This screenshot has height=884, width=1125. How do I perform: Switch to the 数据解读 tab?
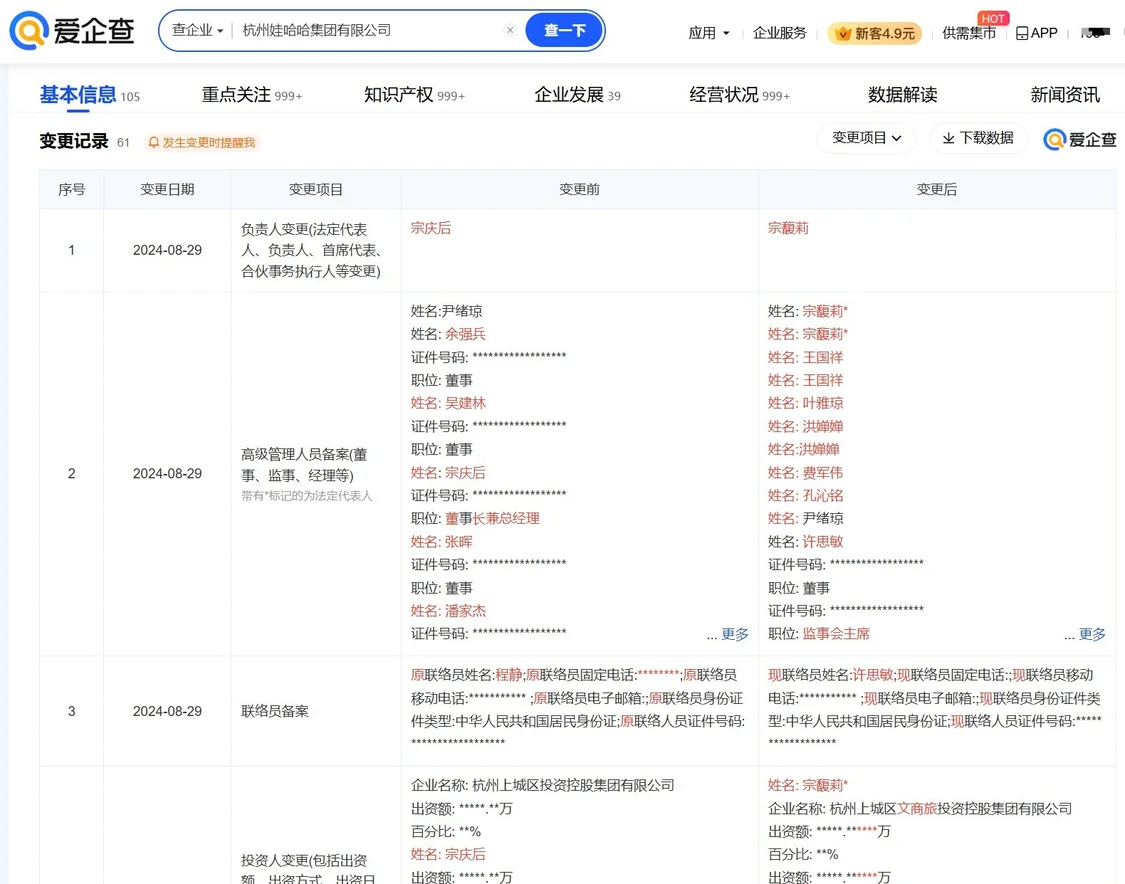[903, 95]
